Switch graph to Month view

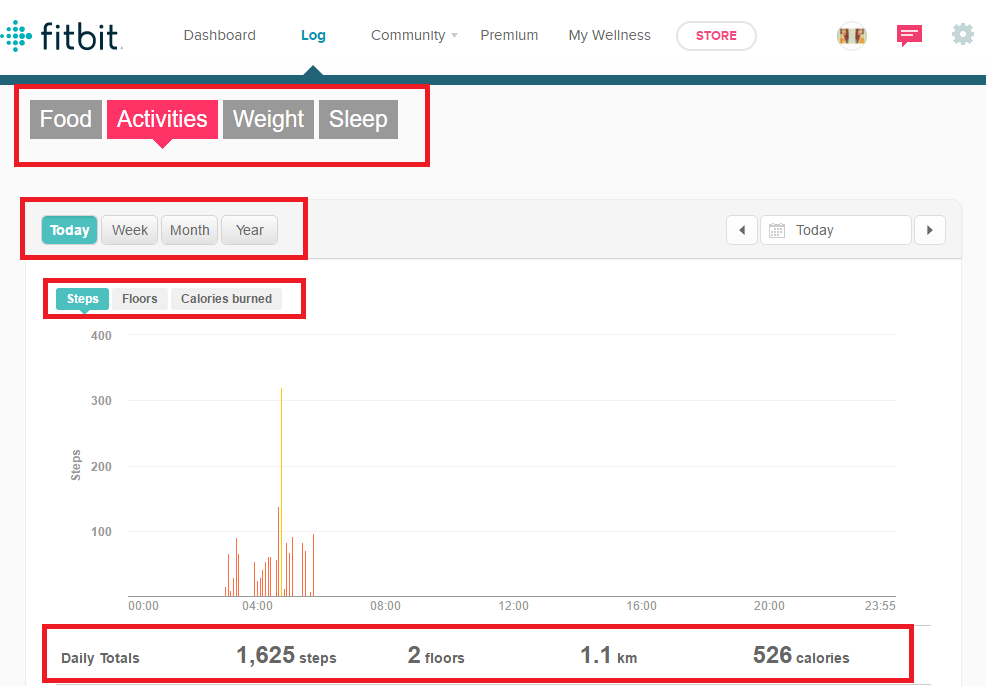(x=190, y=230)
